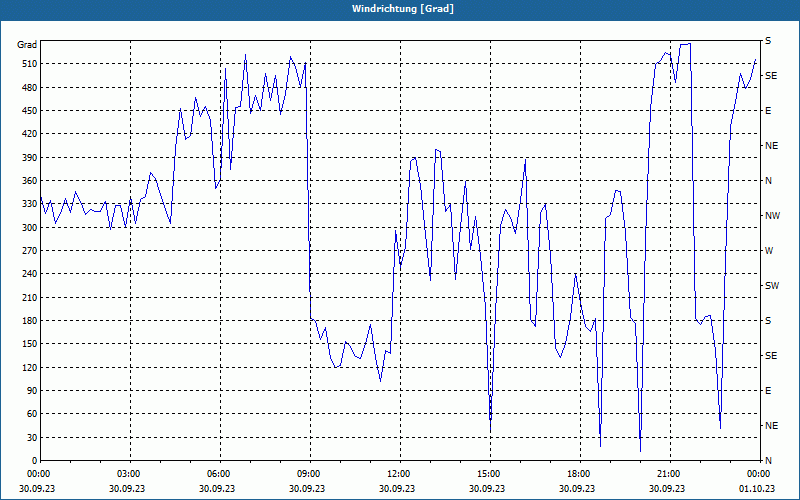This screenshot has height=500, width=800.
Task: Click the S compass label at 180 gridline
Action: click(x=768, y=321)
